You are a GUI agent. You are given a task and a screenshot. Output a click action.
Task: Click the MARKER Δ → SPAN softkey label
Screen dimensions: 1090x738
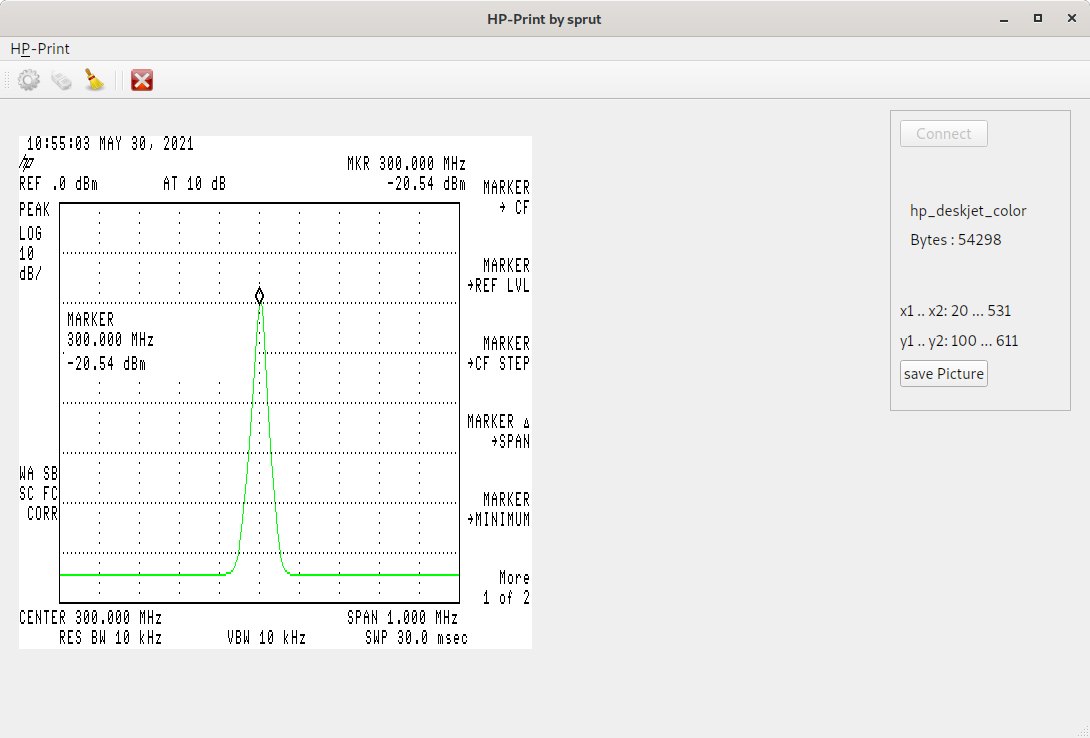(499, 431)
